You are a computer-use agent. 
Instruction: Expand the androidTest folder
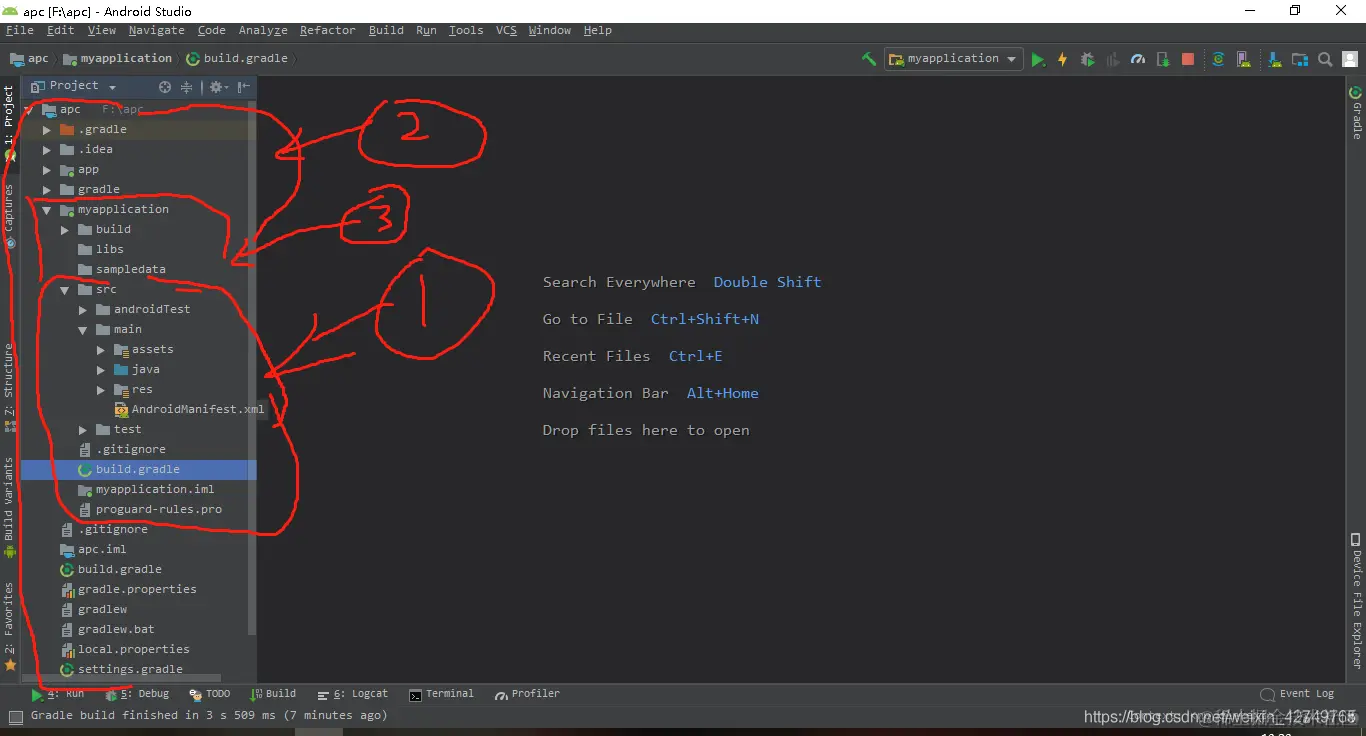(83, 310)
